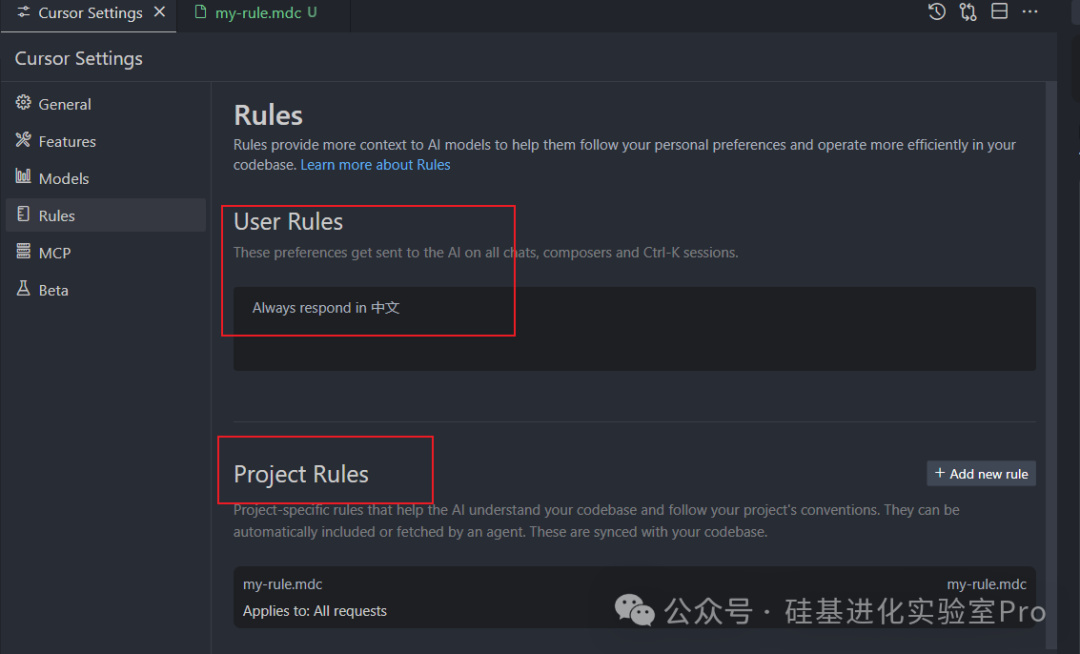Viewport: 1080px width, 654px height.
Task: Open the MCP settings section
Action: 105,253
